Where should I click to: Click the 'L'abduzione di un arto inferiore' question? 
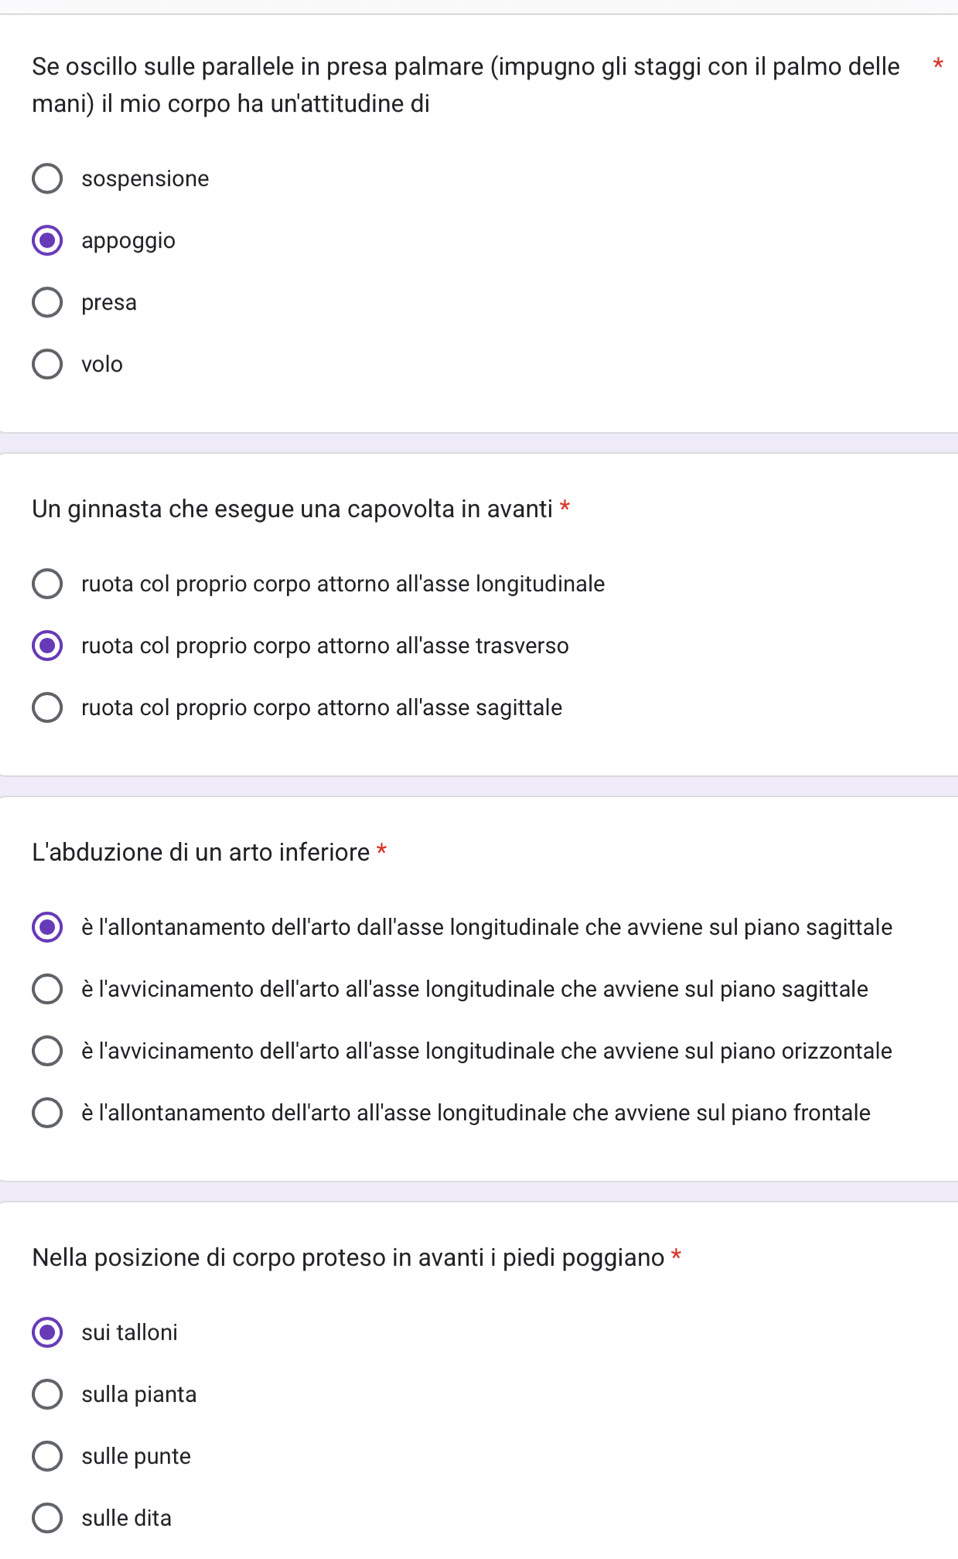[200, 853]
